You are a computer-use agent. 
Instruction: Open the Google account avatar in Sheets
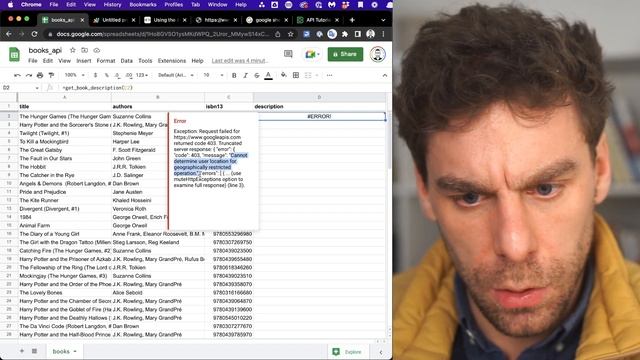coord(378,54)
